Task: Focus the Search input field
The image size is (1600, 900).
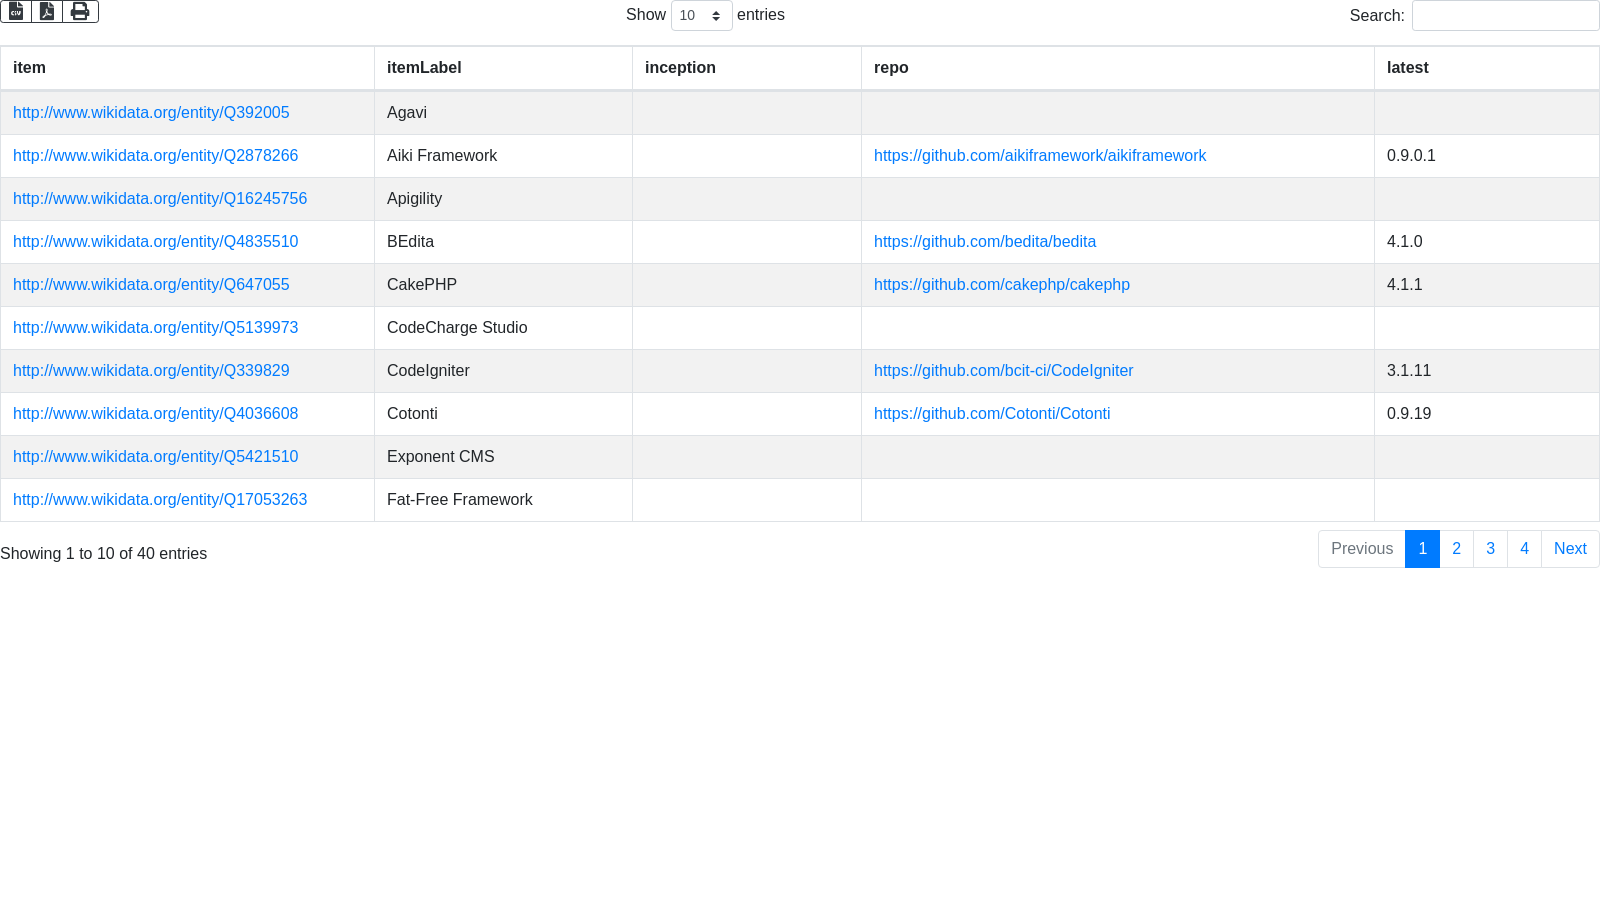Action: 1505,15
